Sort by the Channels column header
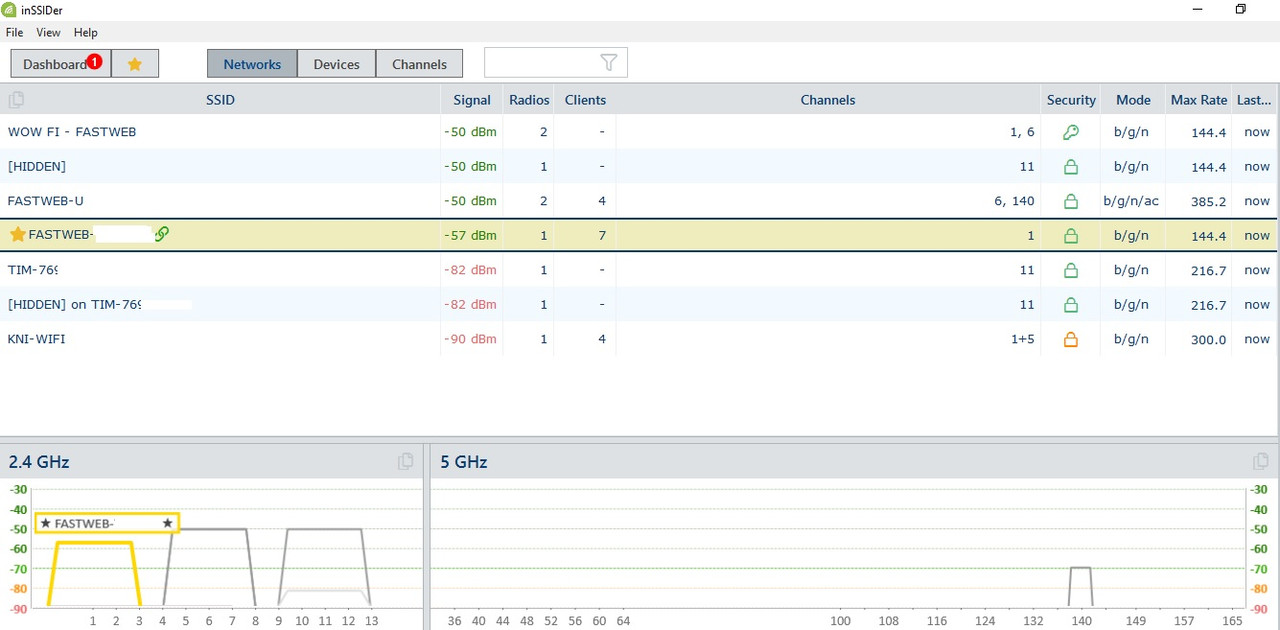Viewport: 1280px width, 630px height. tap(828, 100)
